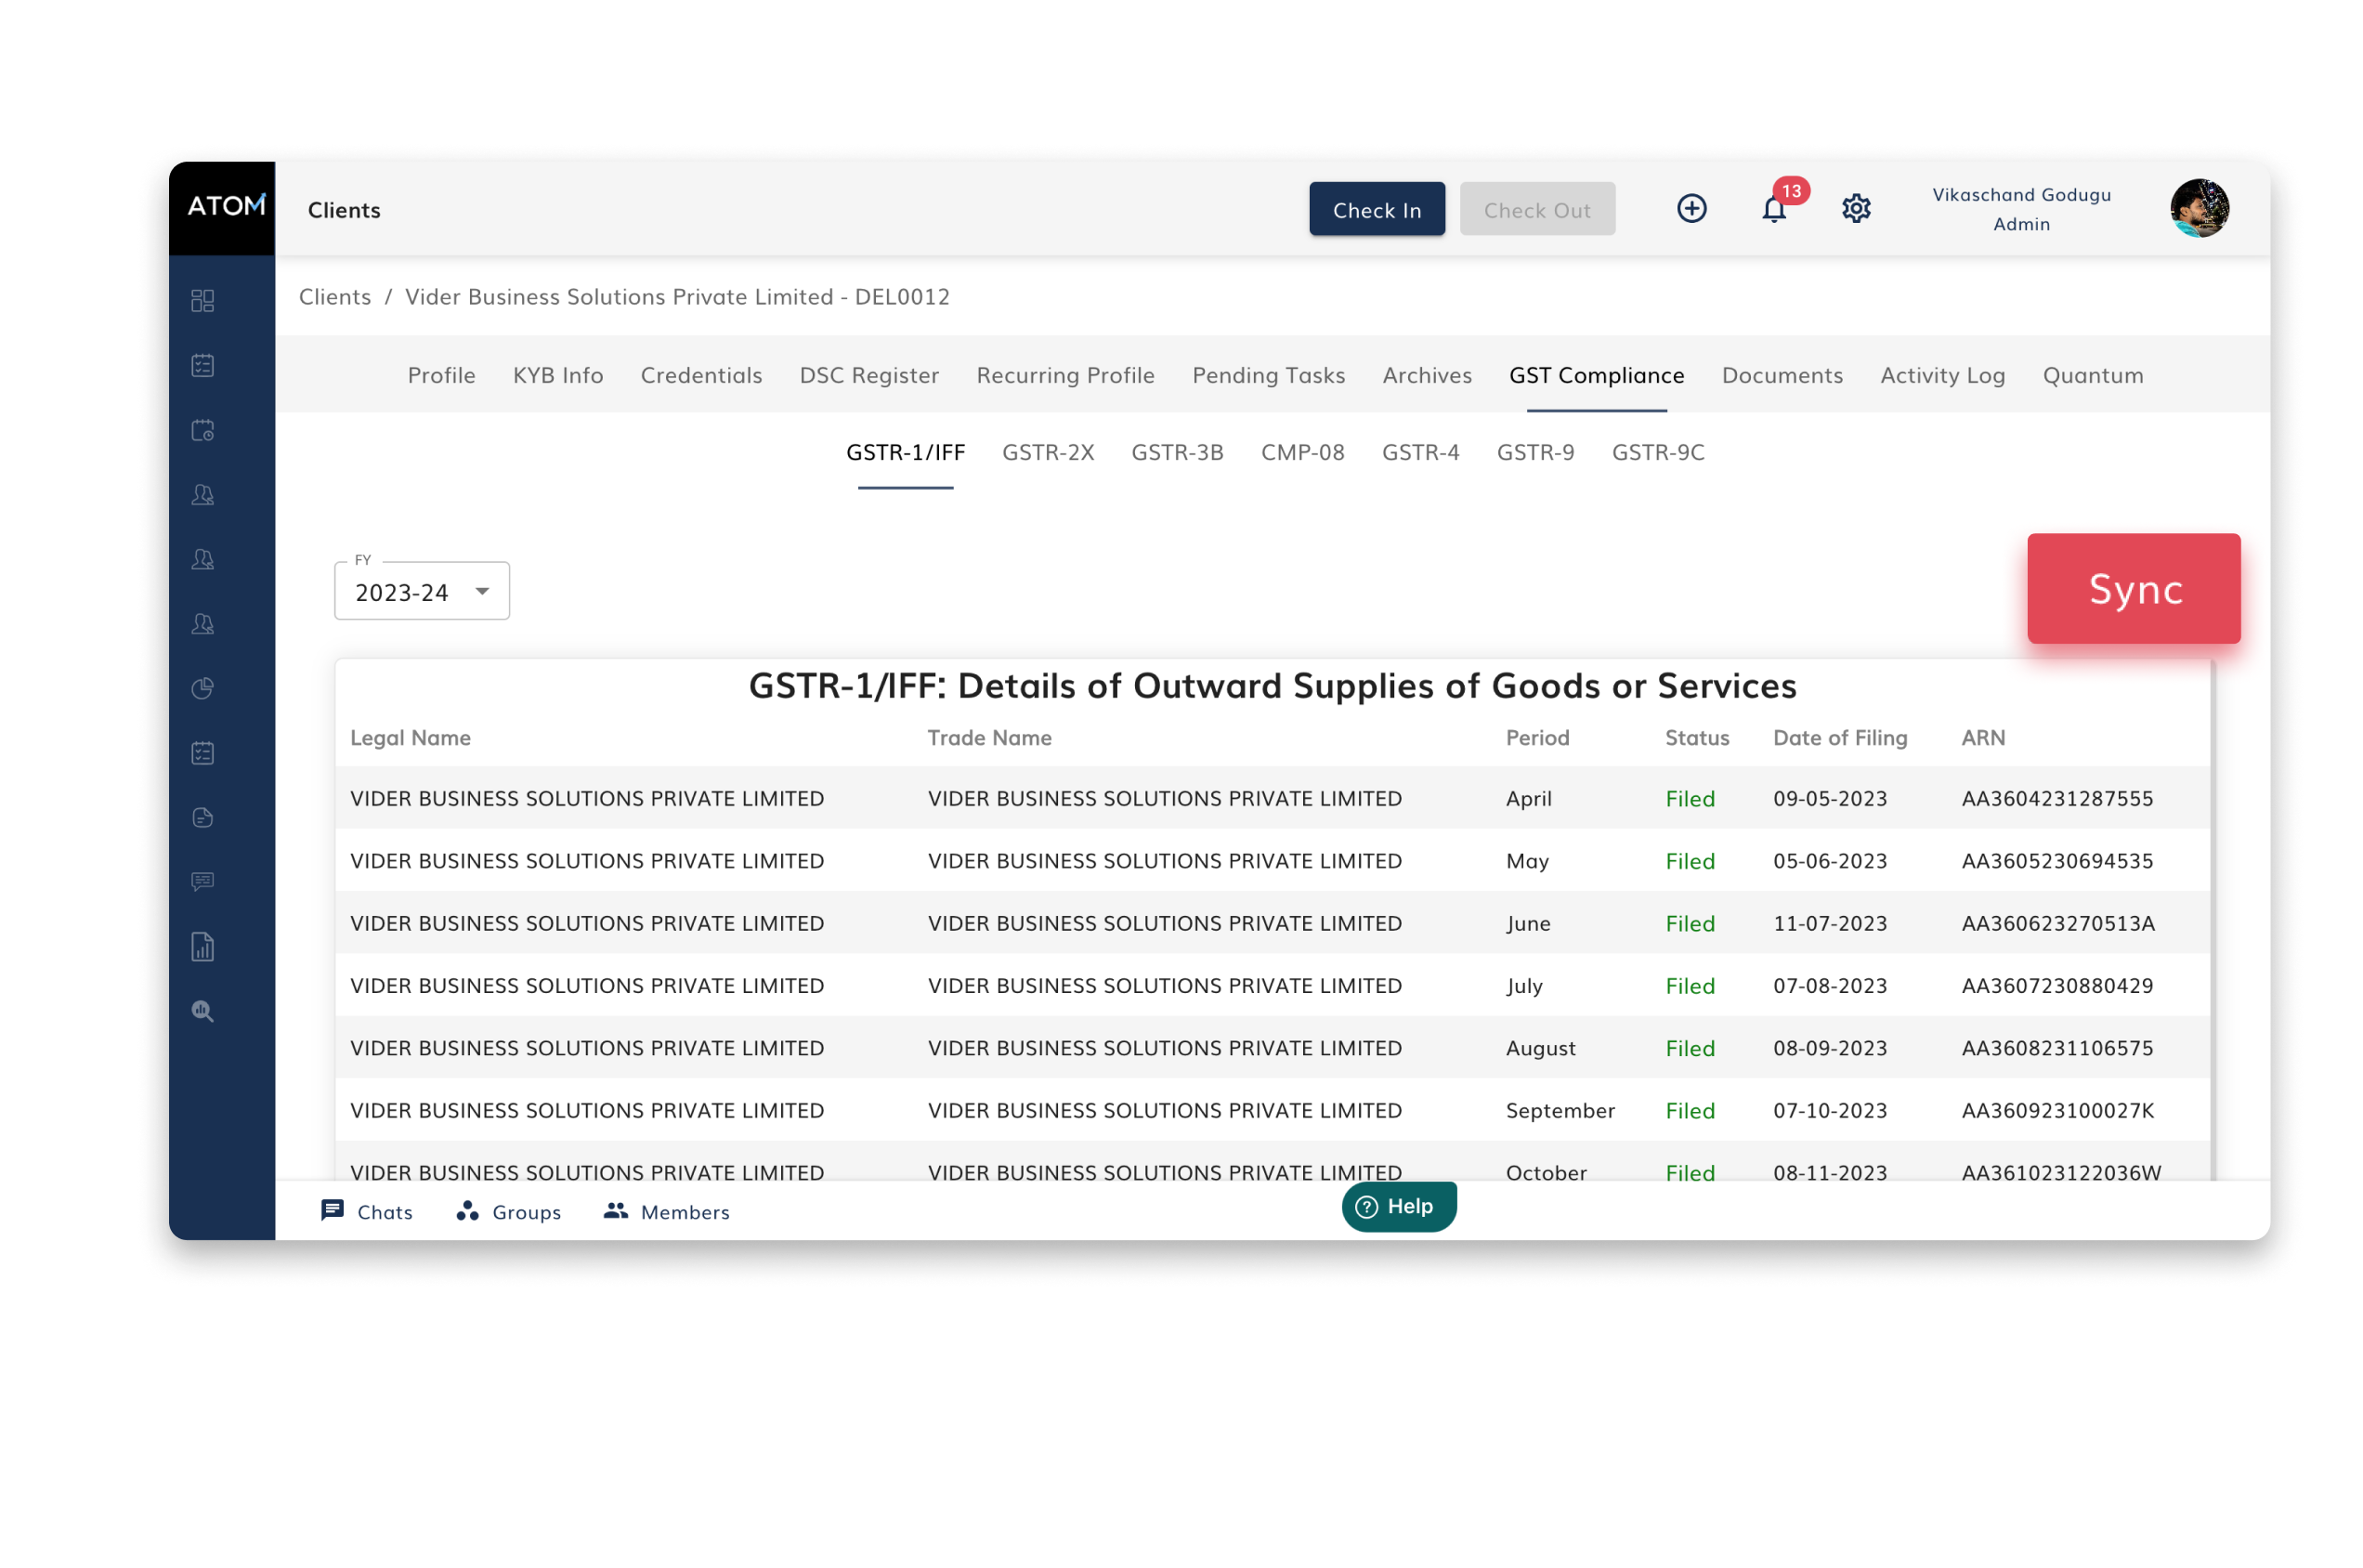Switch to the Archives tab
The height and width of the screenshot is (1568, 2363).
tap(1428, 376)
